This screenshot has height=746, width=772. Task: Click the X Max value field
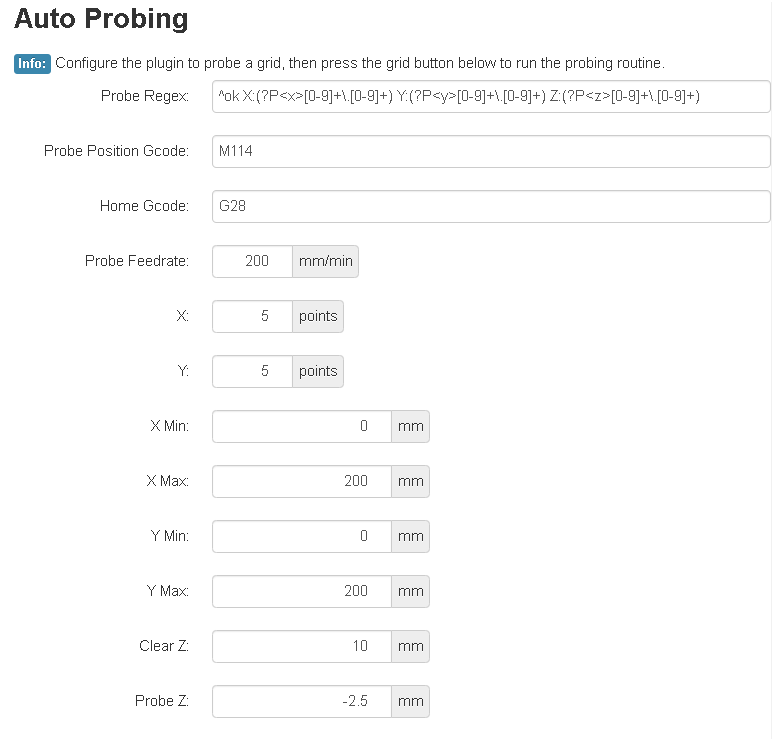pos(301,481)
